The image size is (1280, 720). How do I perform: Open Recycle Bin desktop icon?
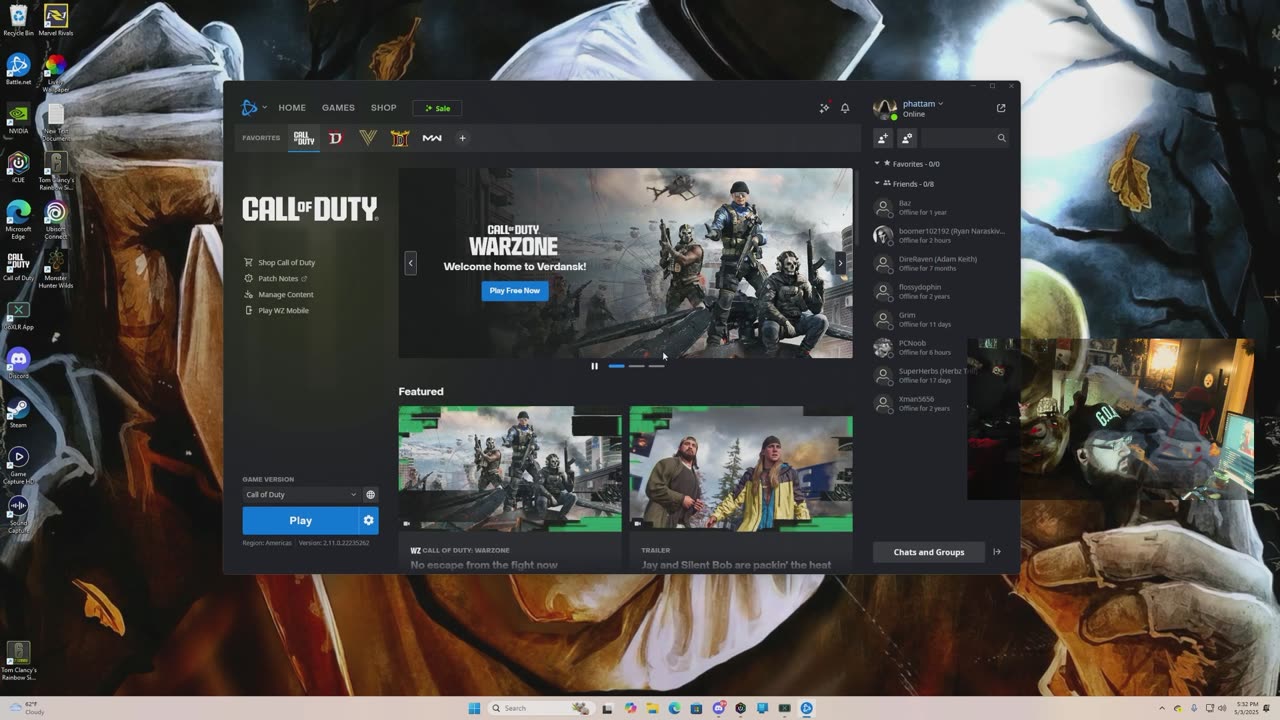[x=18, y=20]
